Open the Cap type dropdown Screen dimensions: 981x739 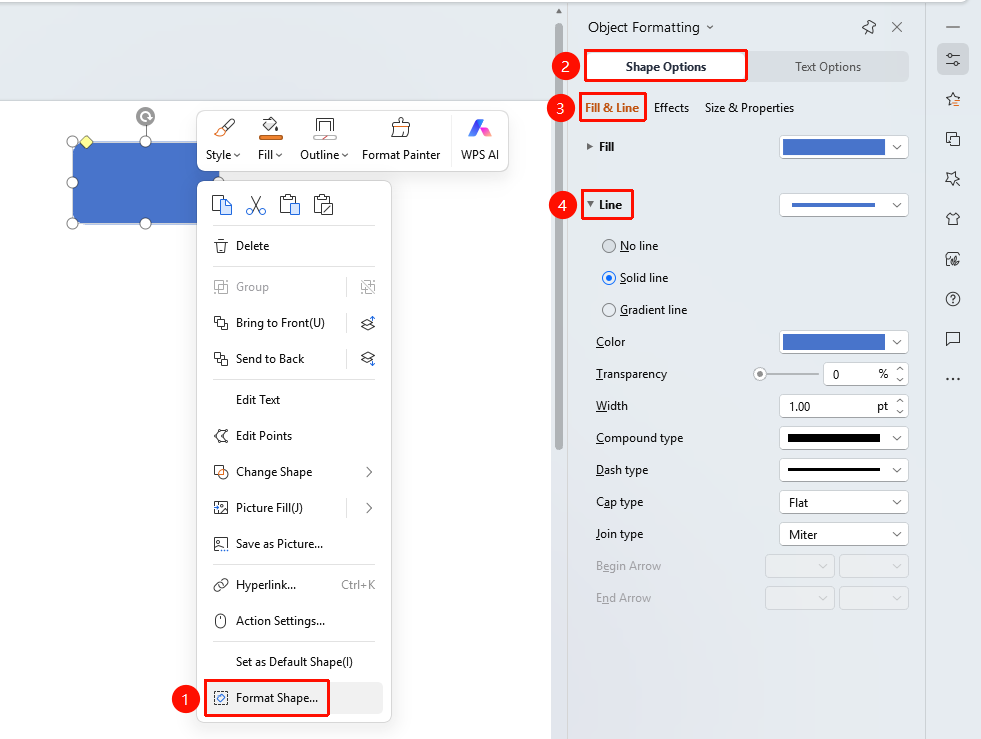(x=843, y=502)
